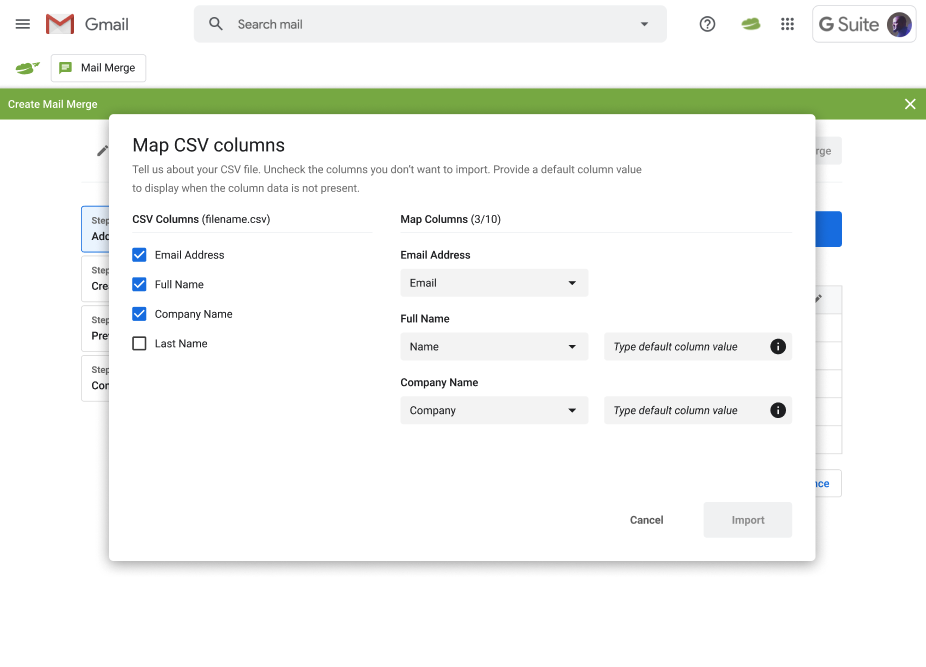The width and height of the screenshot is (926, 667).
Task: Open the Help question mark icon
Action: click(707, 24)
